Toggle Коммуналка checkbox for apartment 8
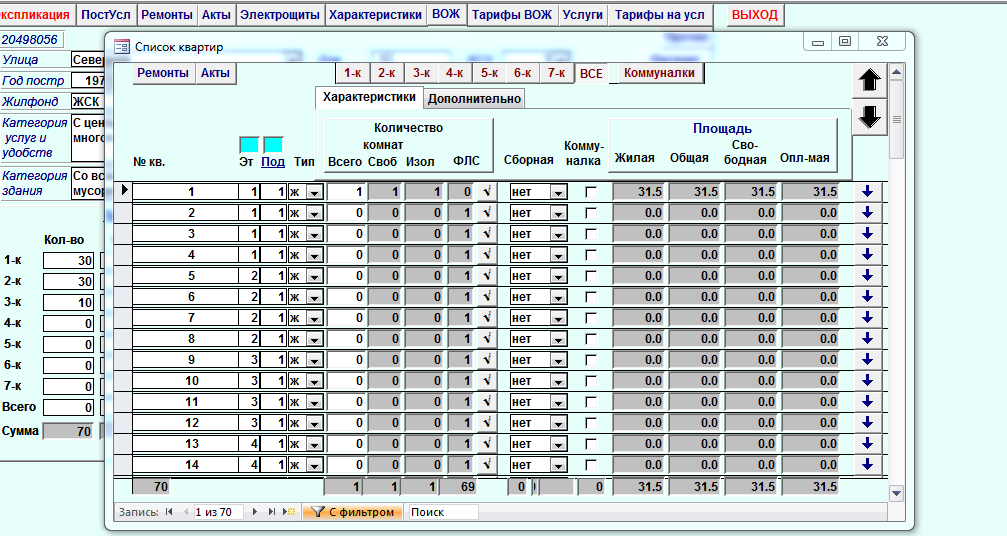 (x=591, y=339)
